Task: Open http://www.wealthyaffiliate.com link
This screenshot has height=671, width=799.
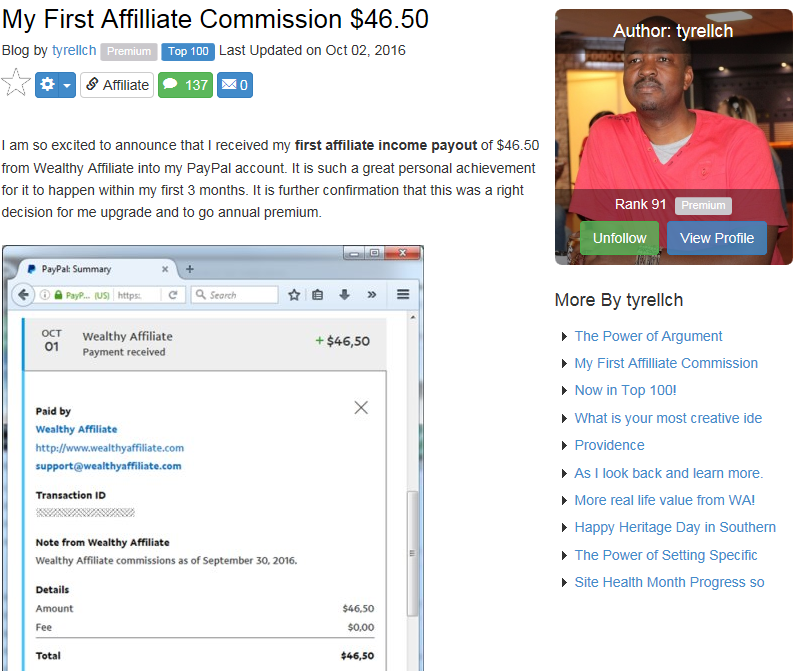Action: (x=110, y=448)
